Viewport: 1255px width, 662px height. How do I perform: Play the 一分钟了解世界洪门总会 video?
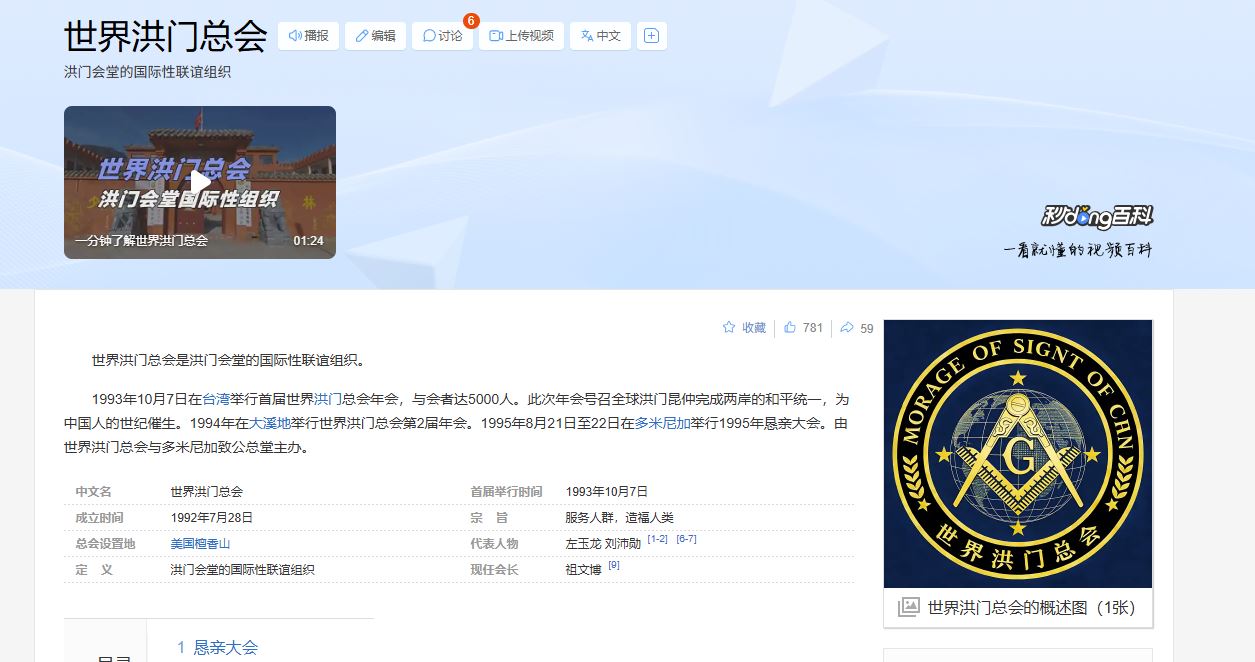tap(199, 181)
